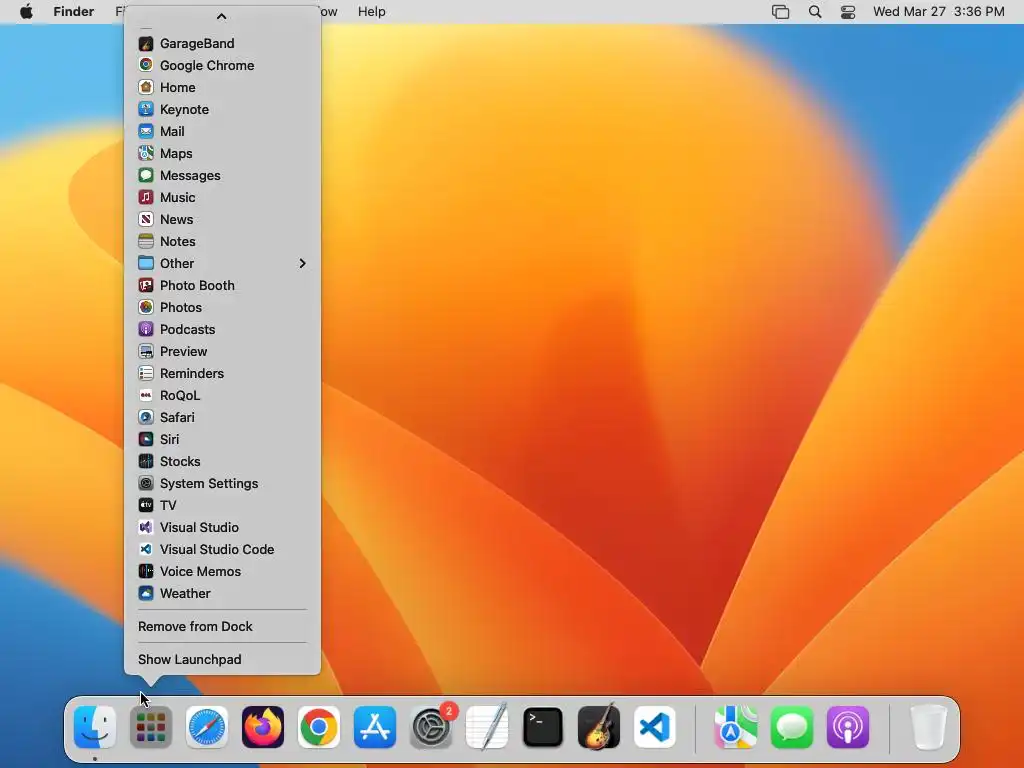This screenshot has width=1024, height=768.
Task: Open Photo Booth from the menu
Action: pyautogui.click(x=222, y=285)
